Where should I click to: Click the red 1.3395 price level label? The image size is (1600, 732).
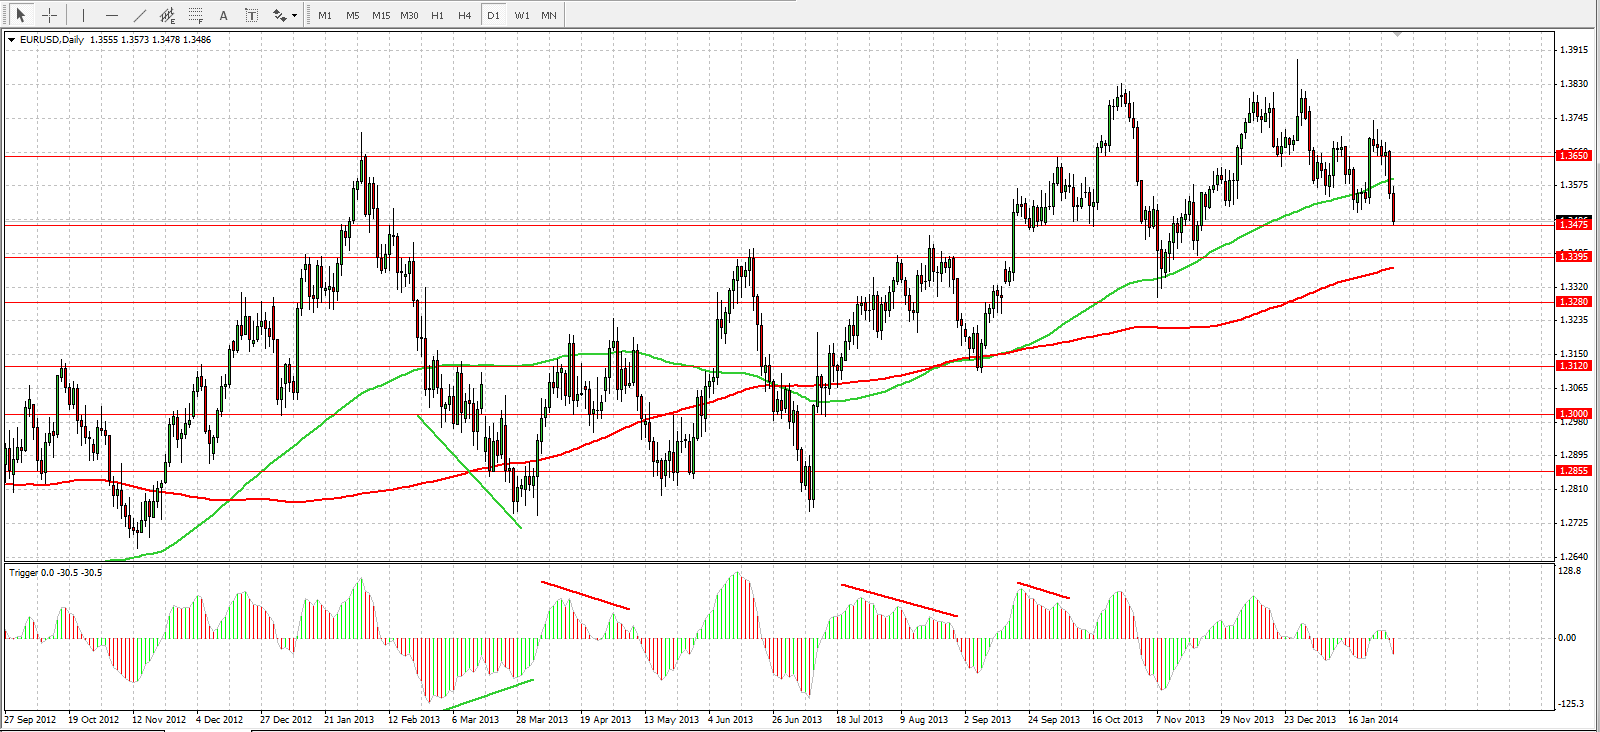coord(1574,257)
